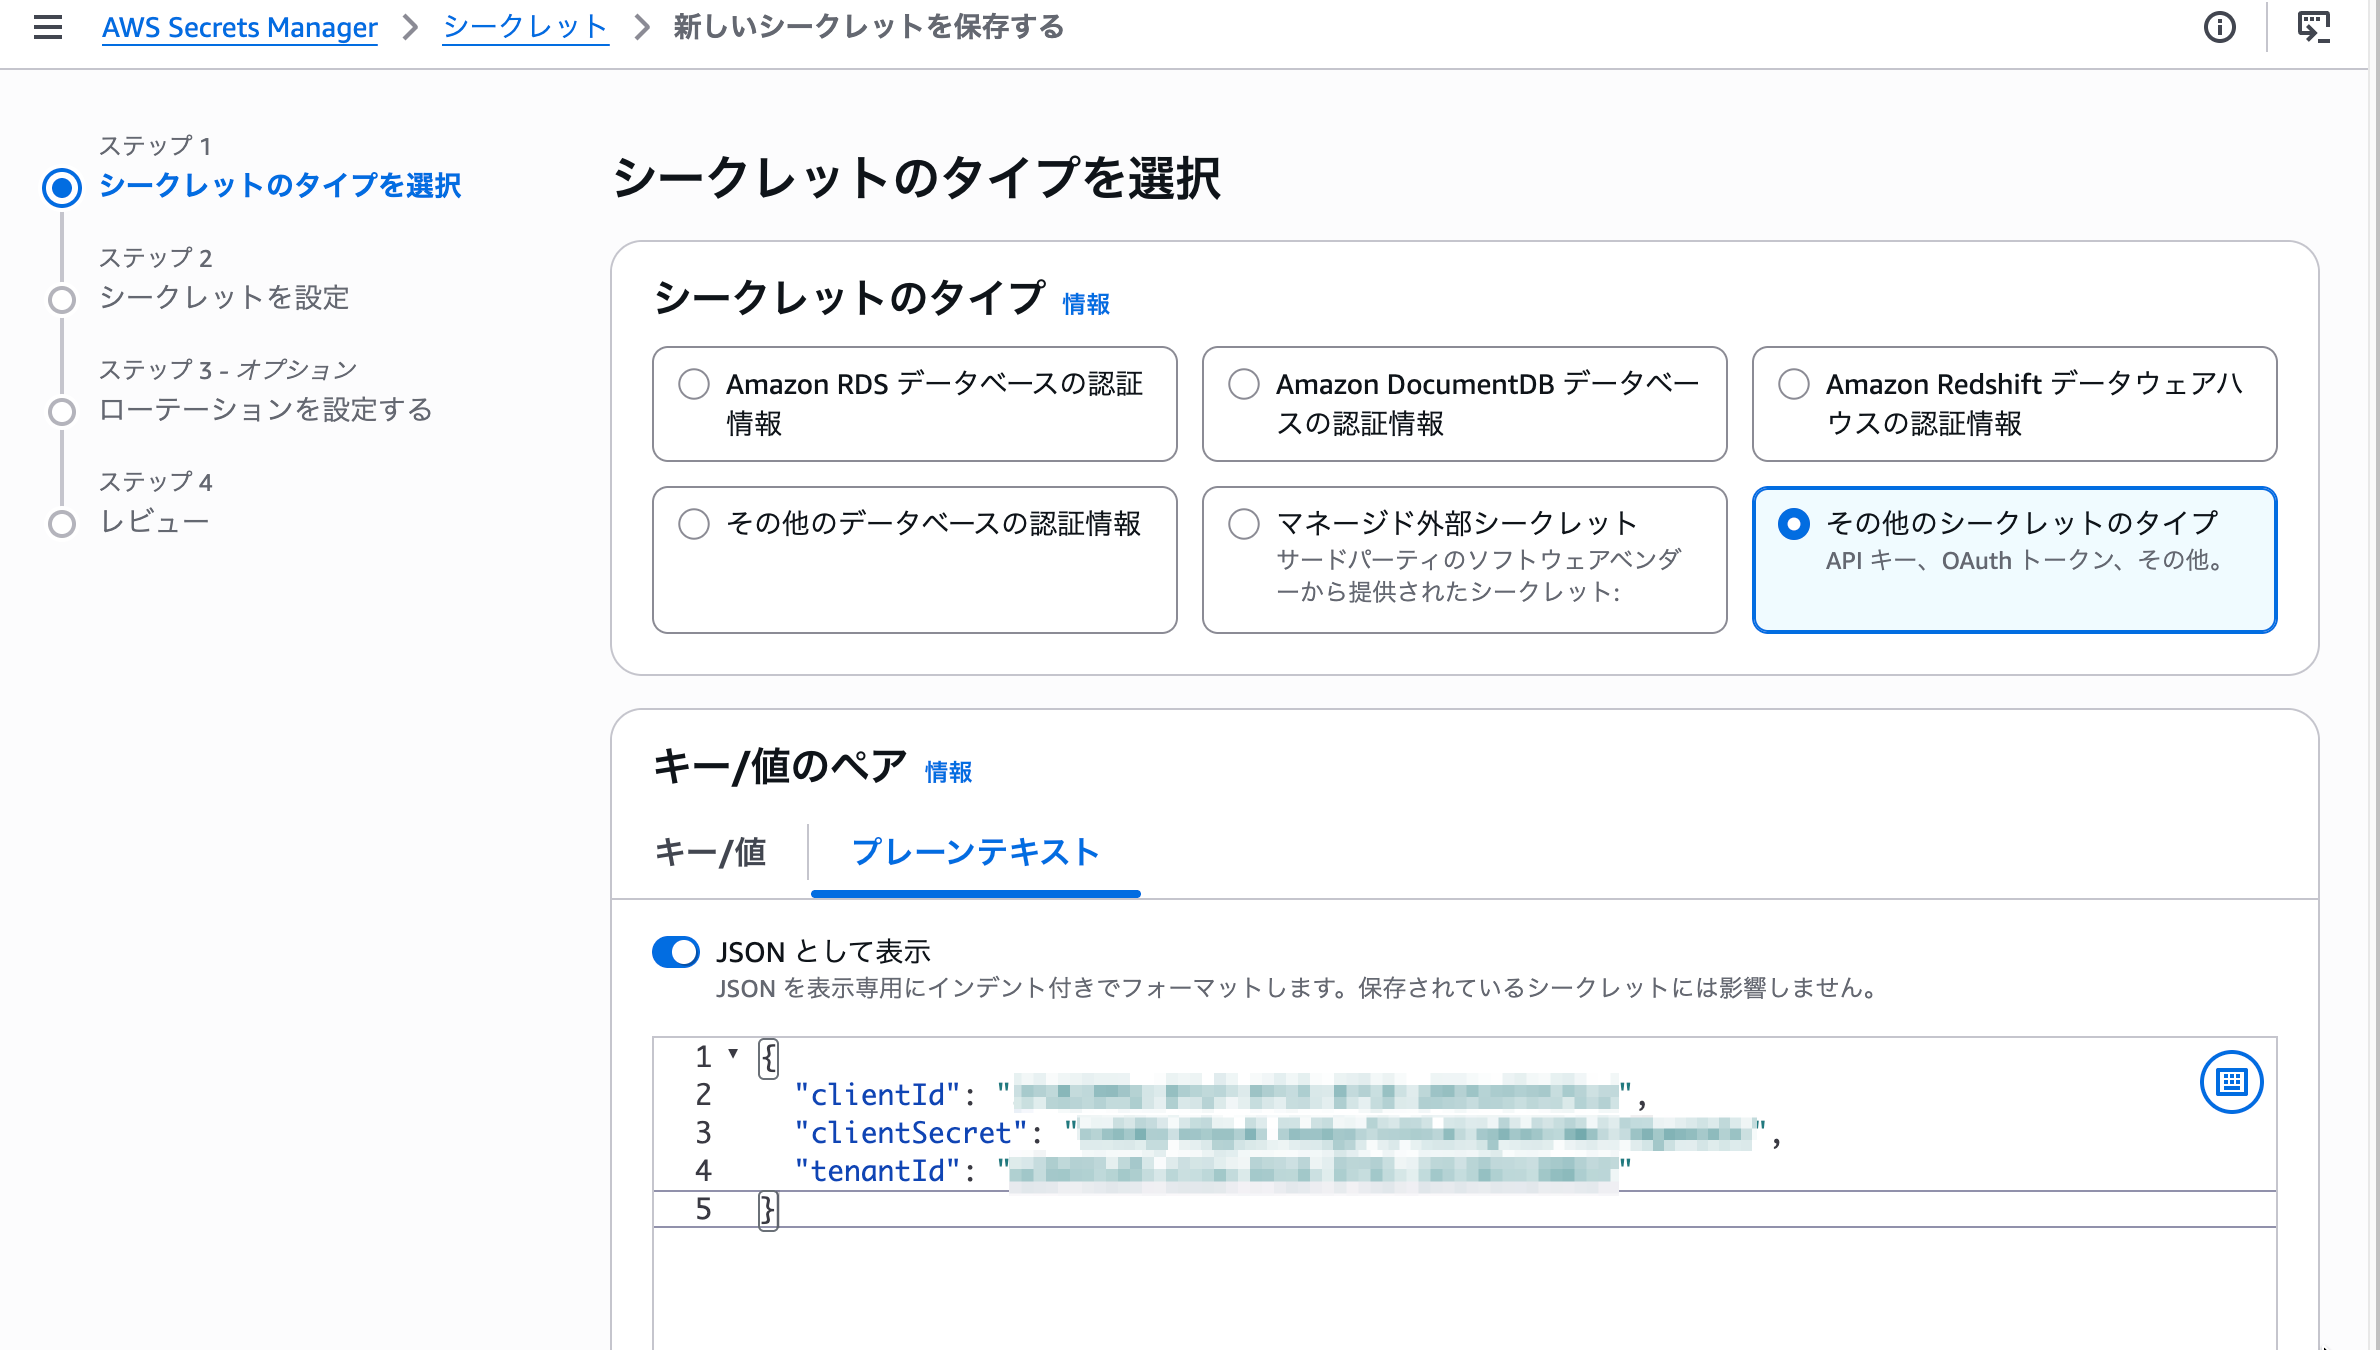Collapse the JSON fold arrow on line 1
This screenshot has width=2380, height=1350.
tap(733, 1054)
